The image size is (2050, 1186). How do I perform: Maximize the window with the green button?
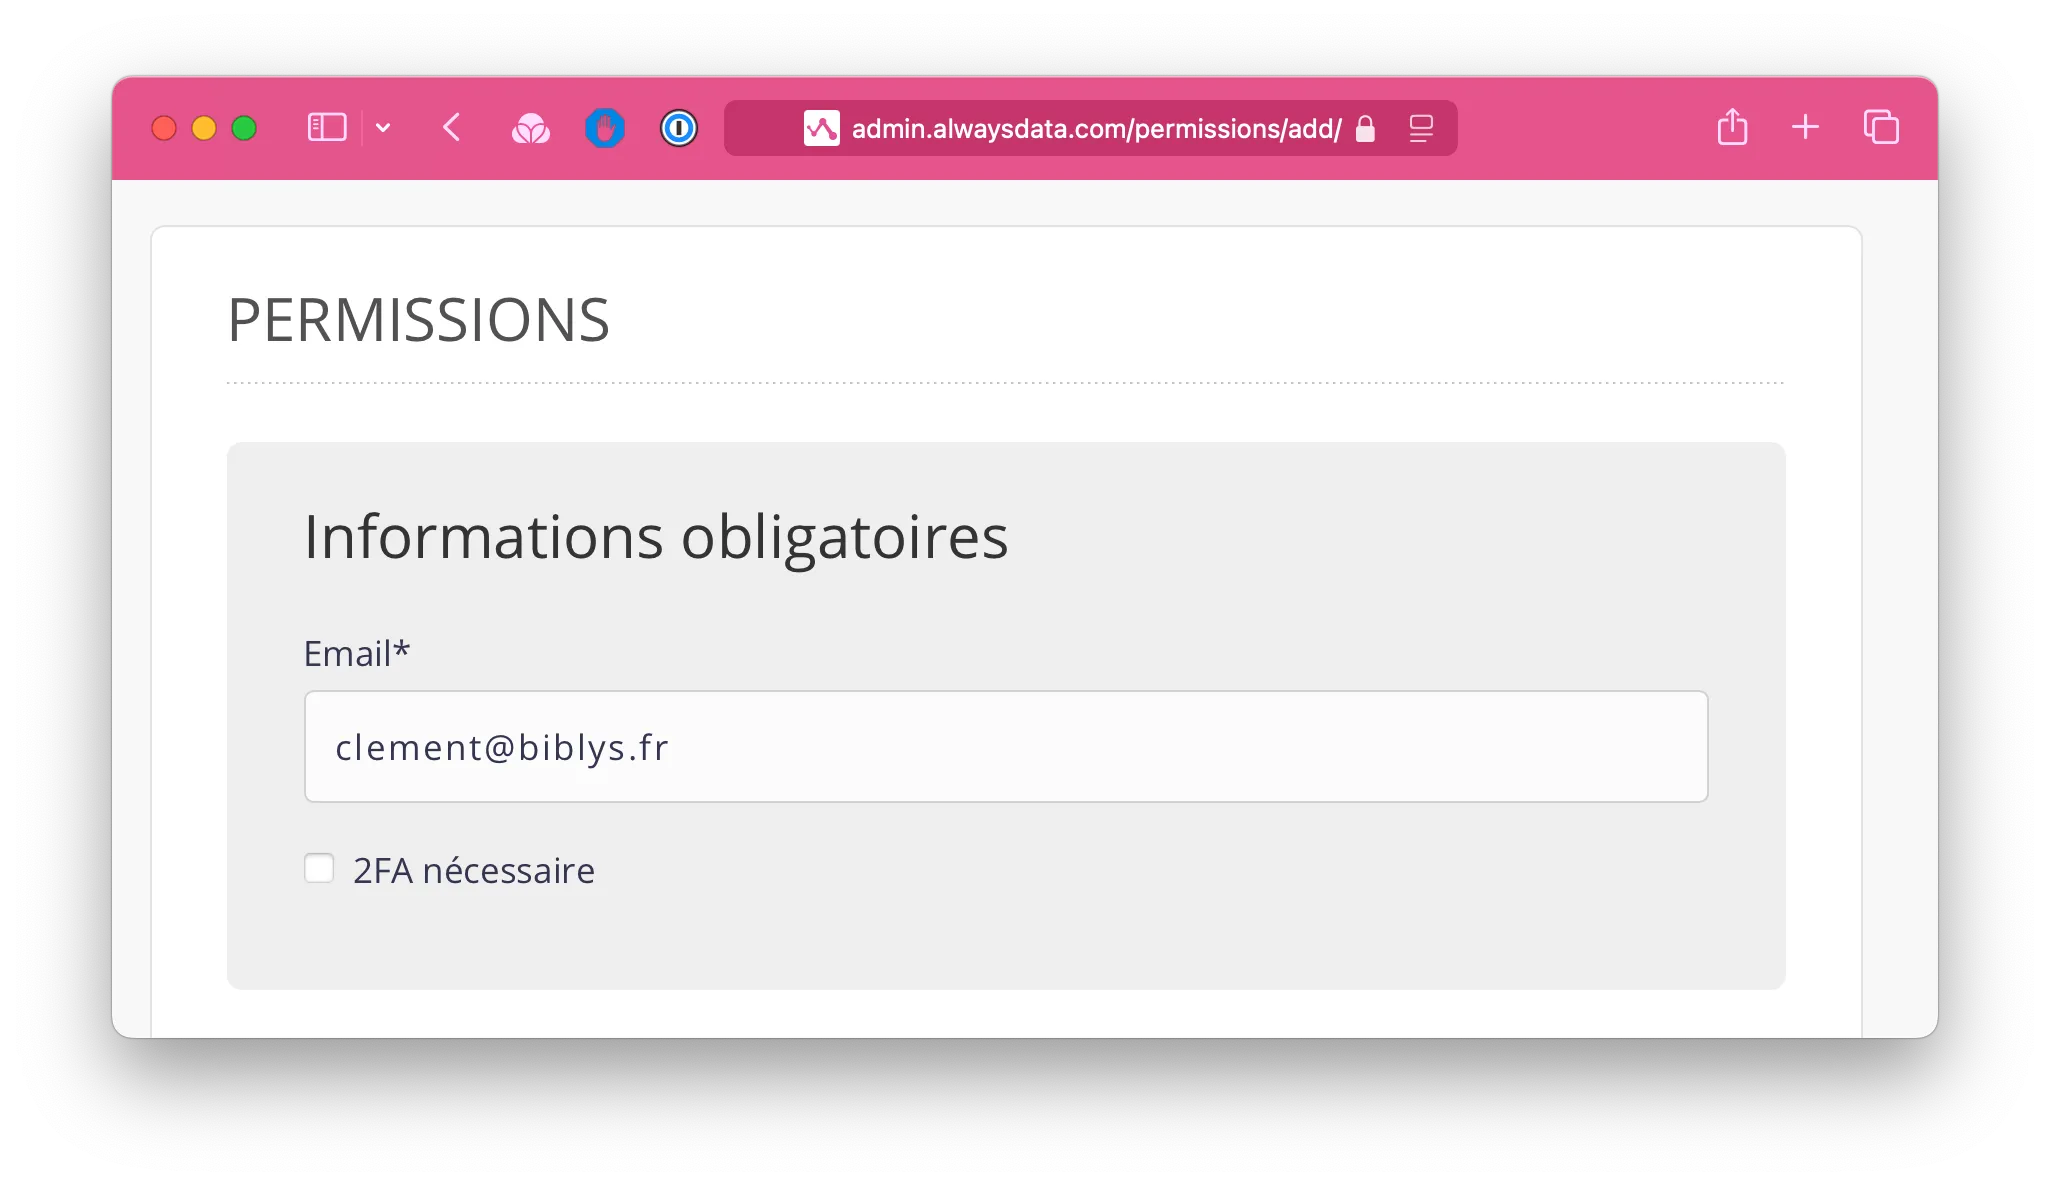coord(244,128)
